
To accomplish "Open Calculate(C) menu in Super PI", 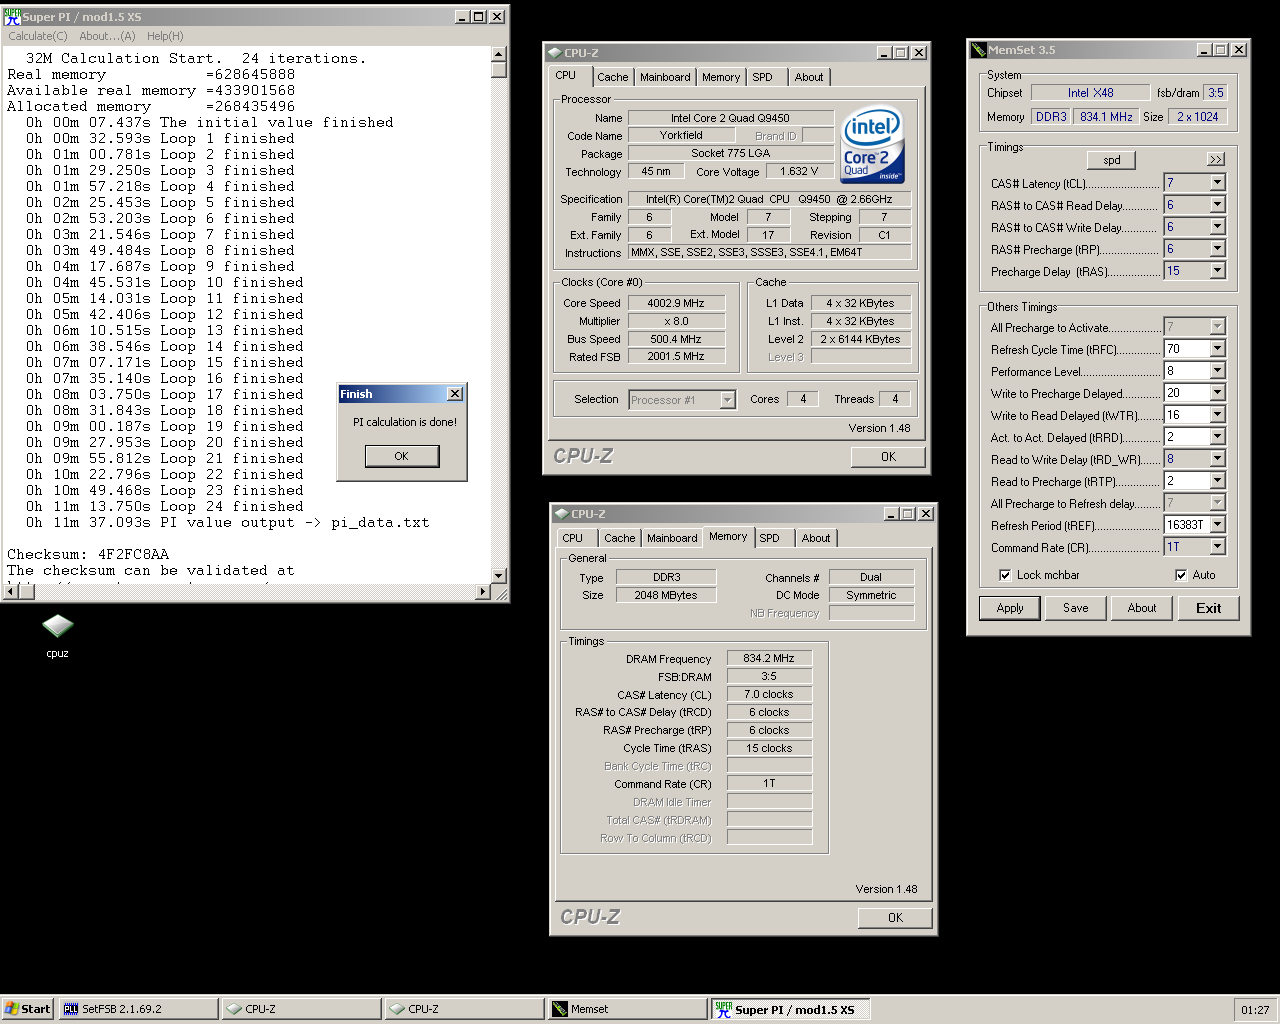I will [x=38, y=36].
